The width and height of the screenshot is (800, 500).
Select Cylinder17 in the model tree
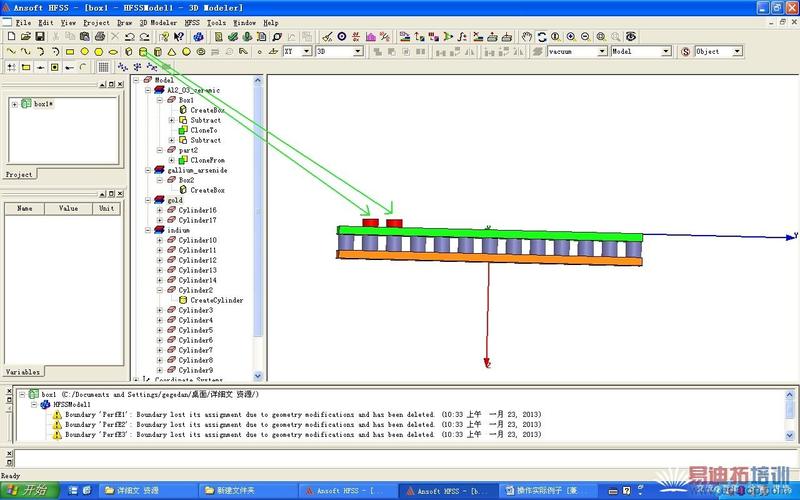[197, 220]
